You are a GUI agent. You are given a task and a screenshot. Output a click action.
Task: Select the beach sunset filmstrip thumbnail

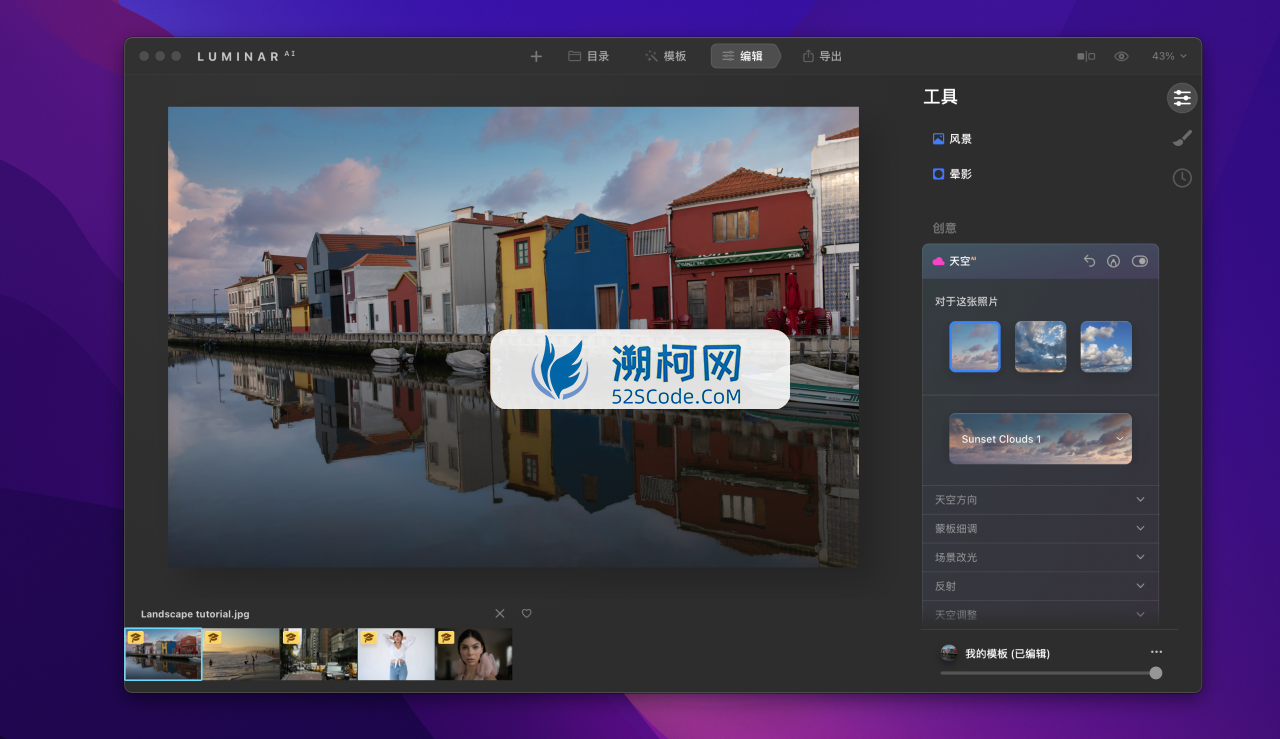241,654
